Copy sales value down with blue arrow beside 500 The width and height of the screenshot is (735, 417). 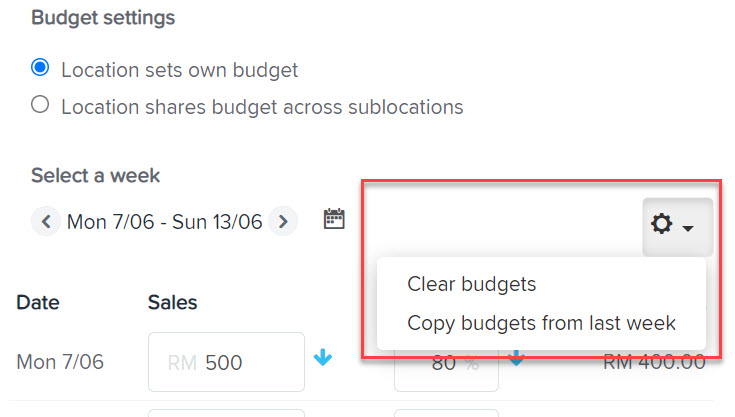tap(323, 357)
